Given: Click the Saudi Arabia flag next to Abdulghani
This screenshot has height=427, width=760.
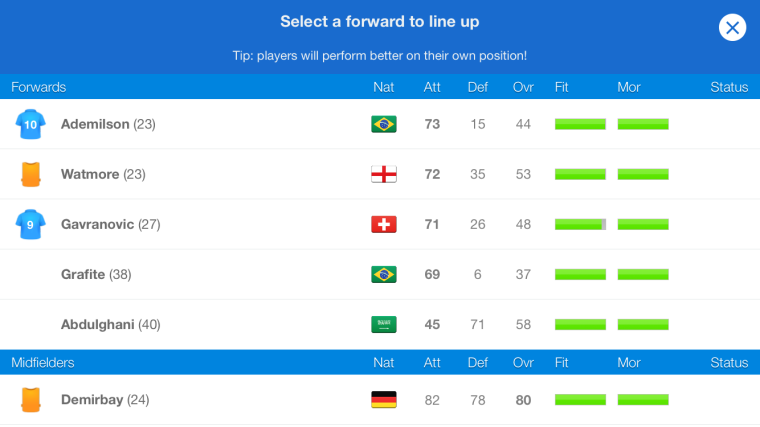Looking at the screenshot, I should click(384, 324).
